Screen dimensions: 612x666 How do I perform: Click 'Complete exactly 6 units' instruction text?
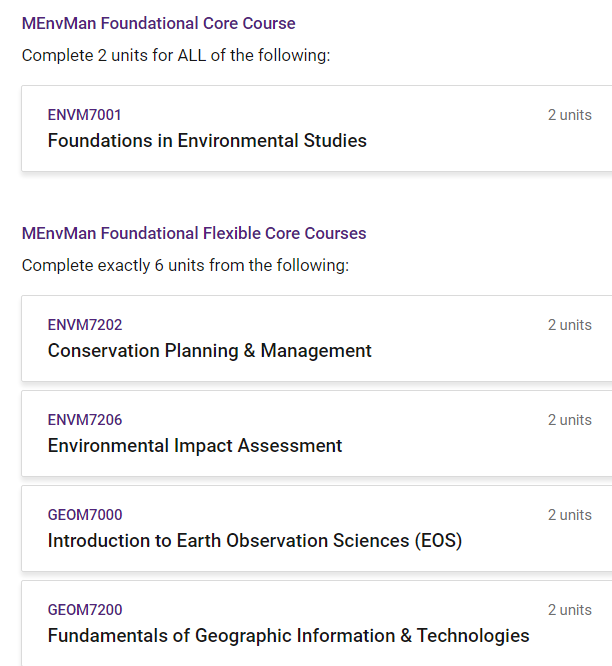[185, 266]
